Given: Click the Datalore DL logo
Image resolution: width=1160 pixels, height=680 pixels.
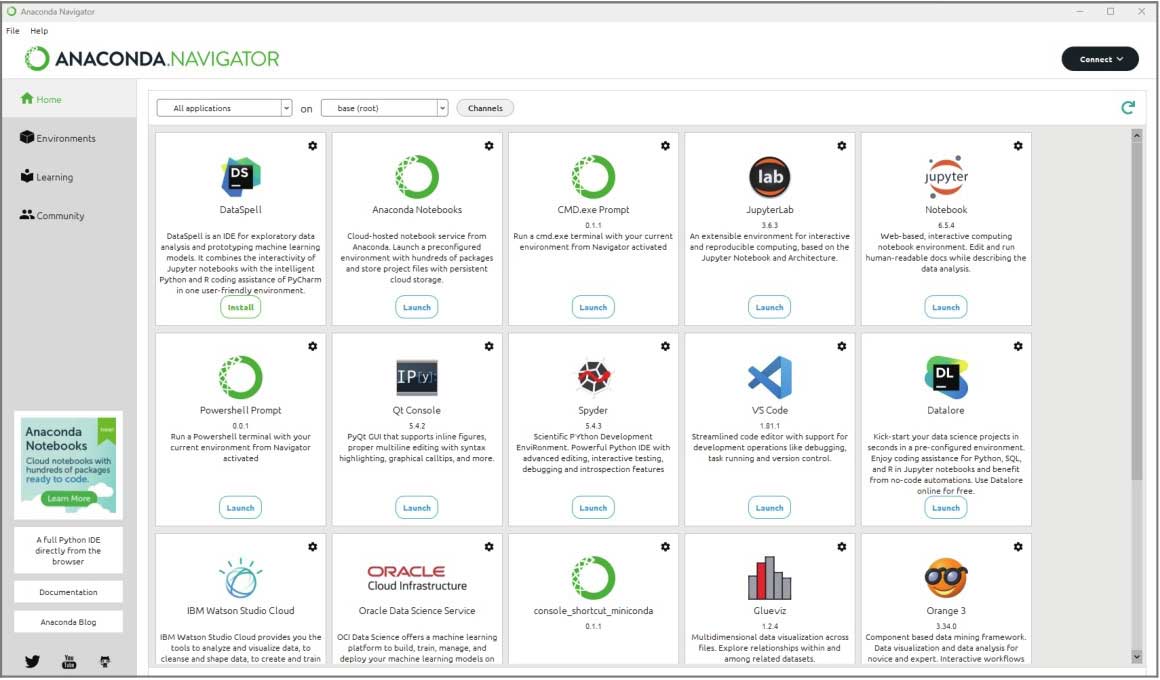Looking at the screenshot, I should click(945, 377).
